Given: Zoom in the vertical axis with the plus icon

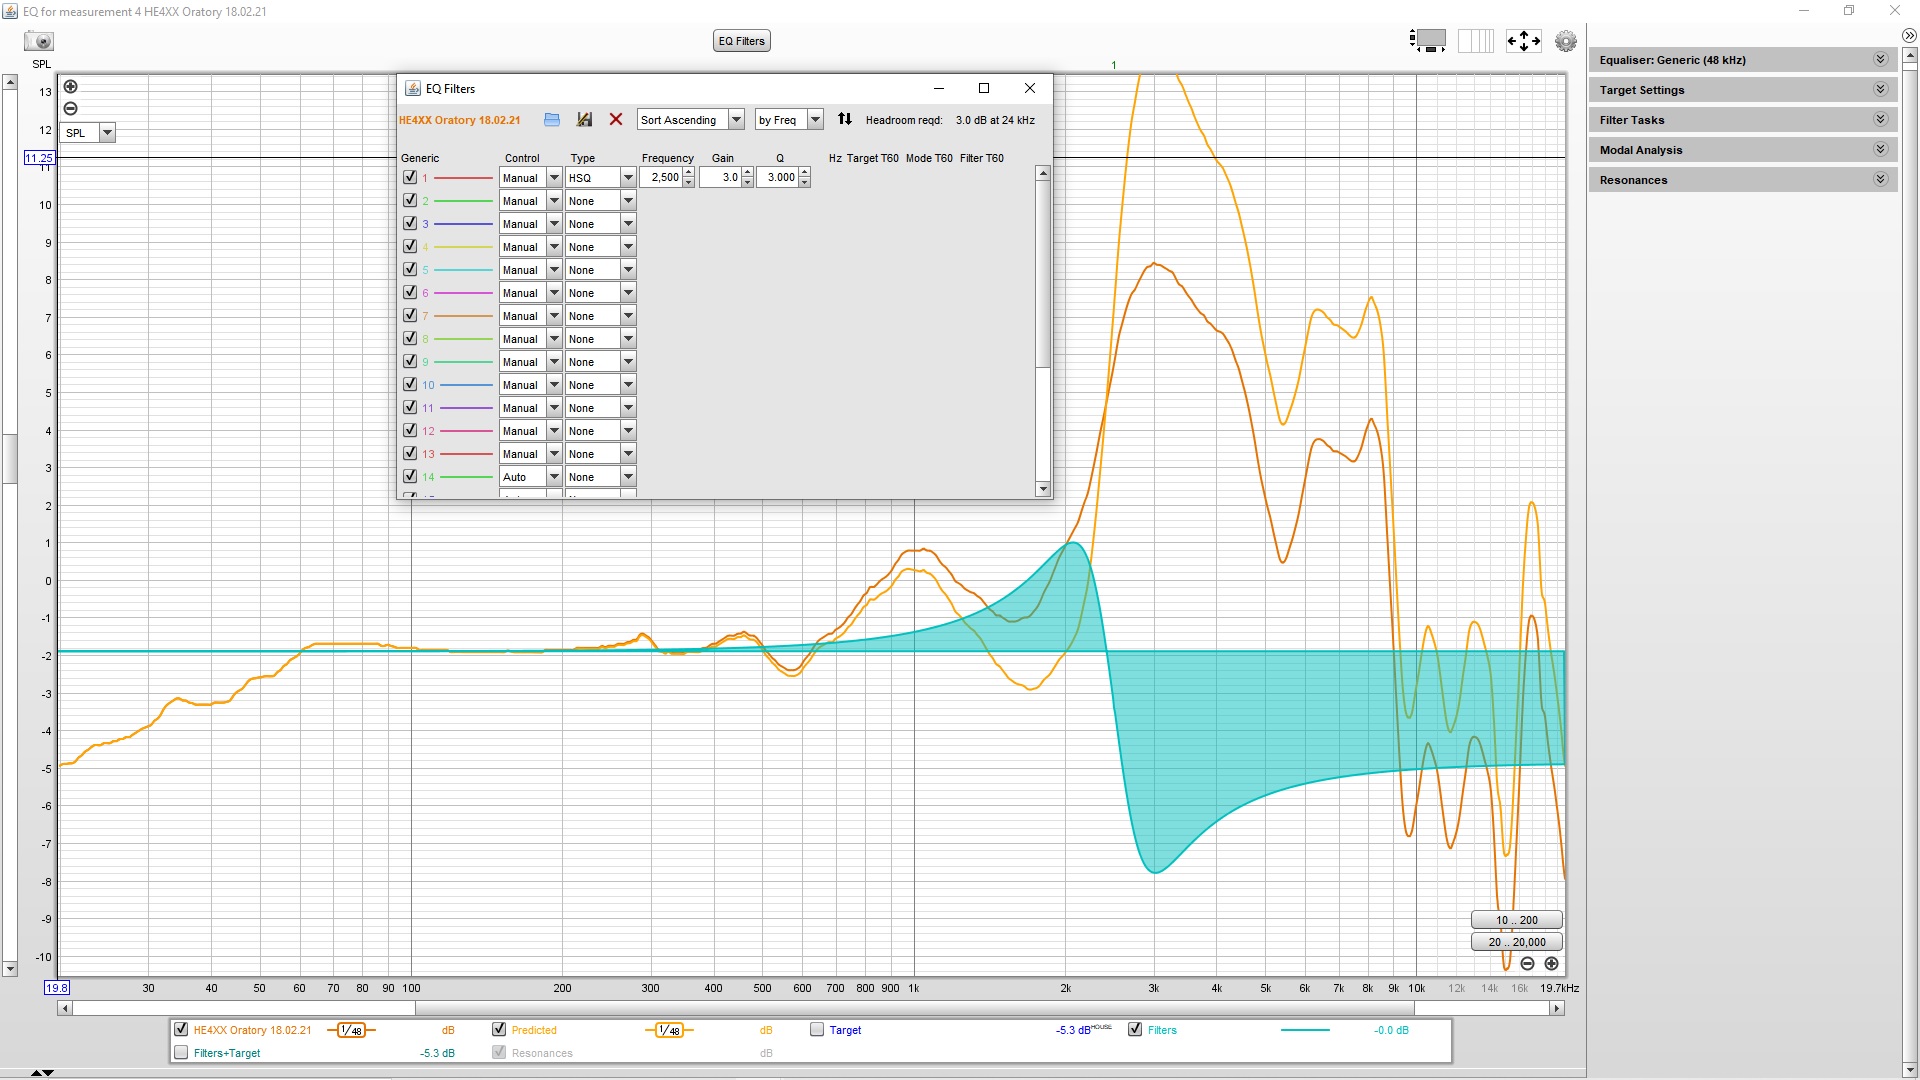Looking at the screenshot, I should (x=70, y=87).
